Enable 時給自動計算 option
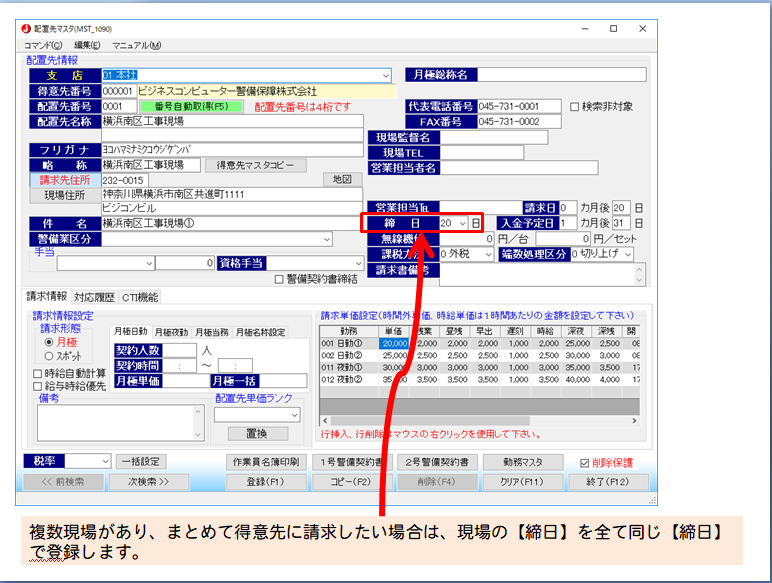Image resolution: width=772 pixels, height=583 pixels. click(x=38, y=373)
